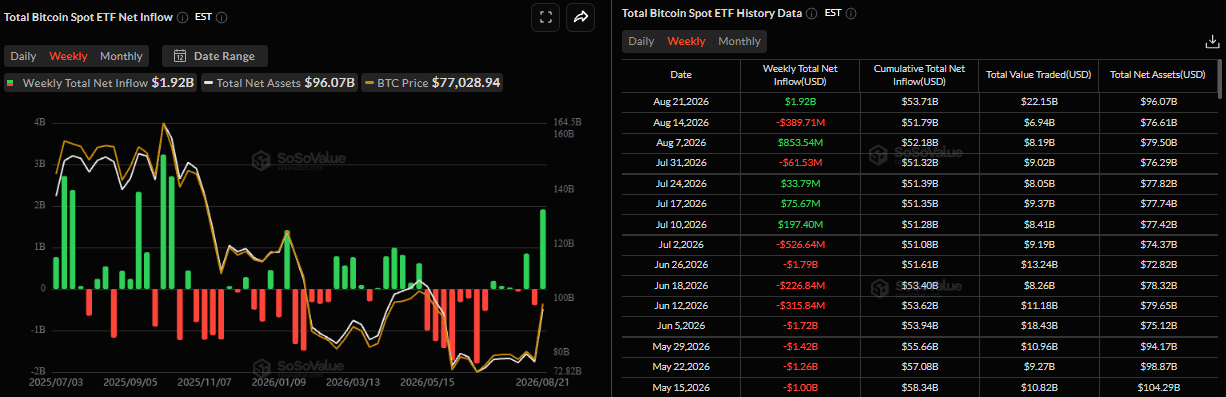1226x397 pixels.
Task: Switch history table to Monthly
Action: 739,41
